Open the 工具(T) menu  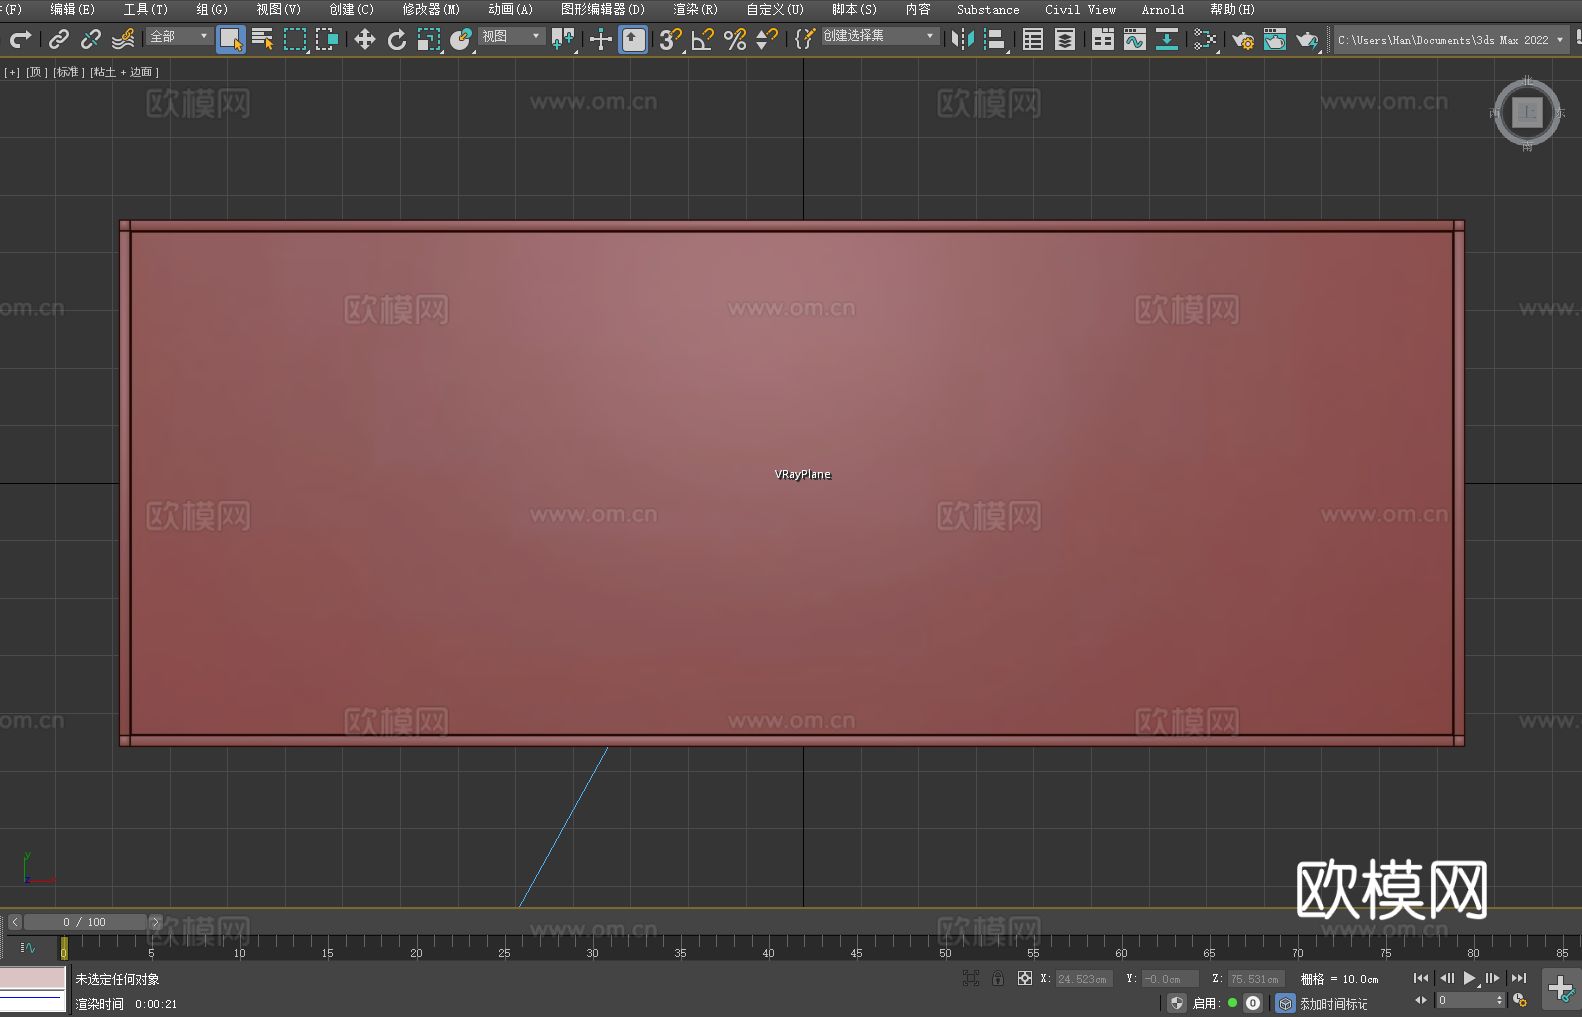[145, 9]
